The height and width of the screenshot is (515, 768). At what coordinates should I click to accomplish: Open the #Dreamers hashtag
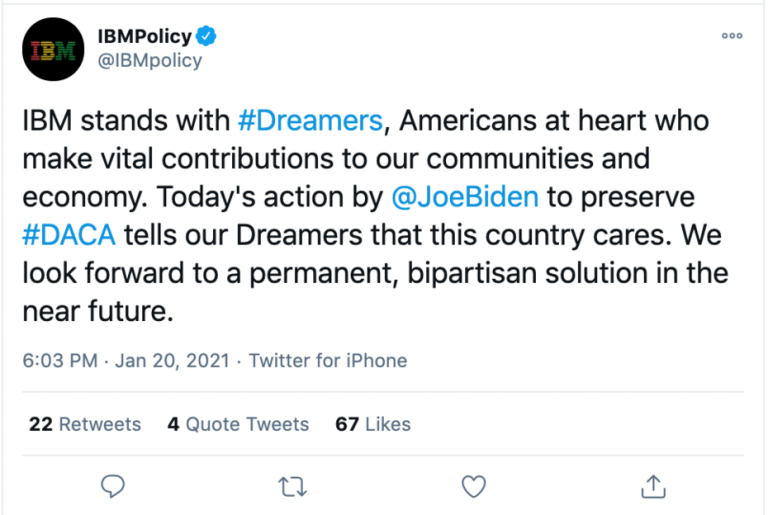[x=310, y=121]
